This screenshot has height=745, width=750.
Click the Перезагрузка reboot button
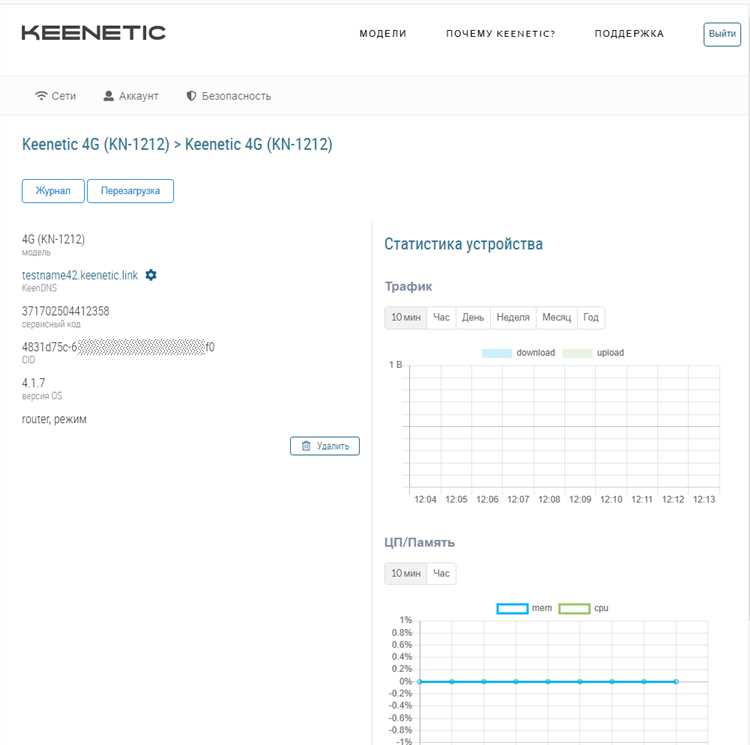(130, 191)
